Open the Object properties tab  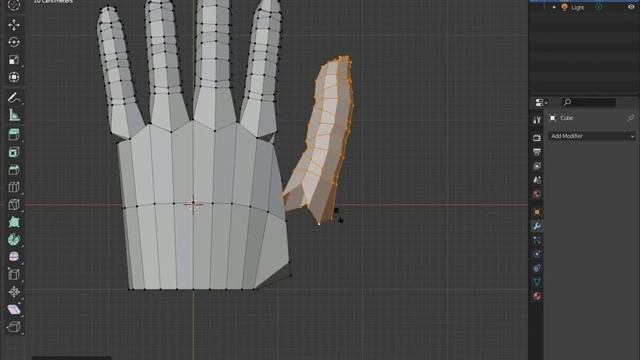[x=537, y=212]
